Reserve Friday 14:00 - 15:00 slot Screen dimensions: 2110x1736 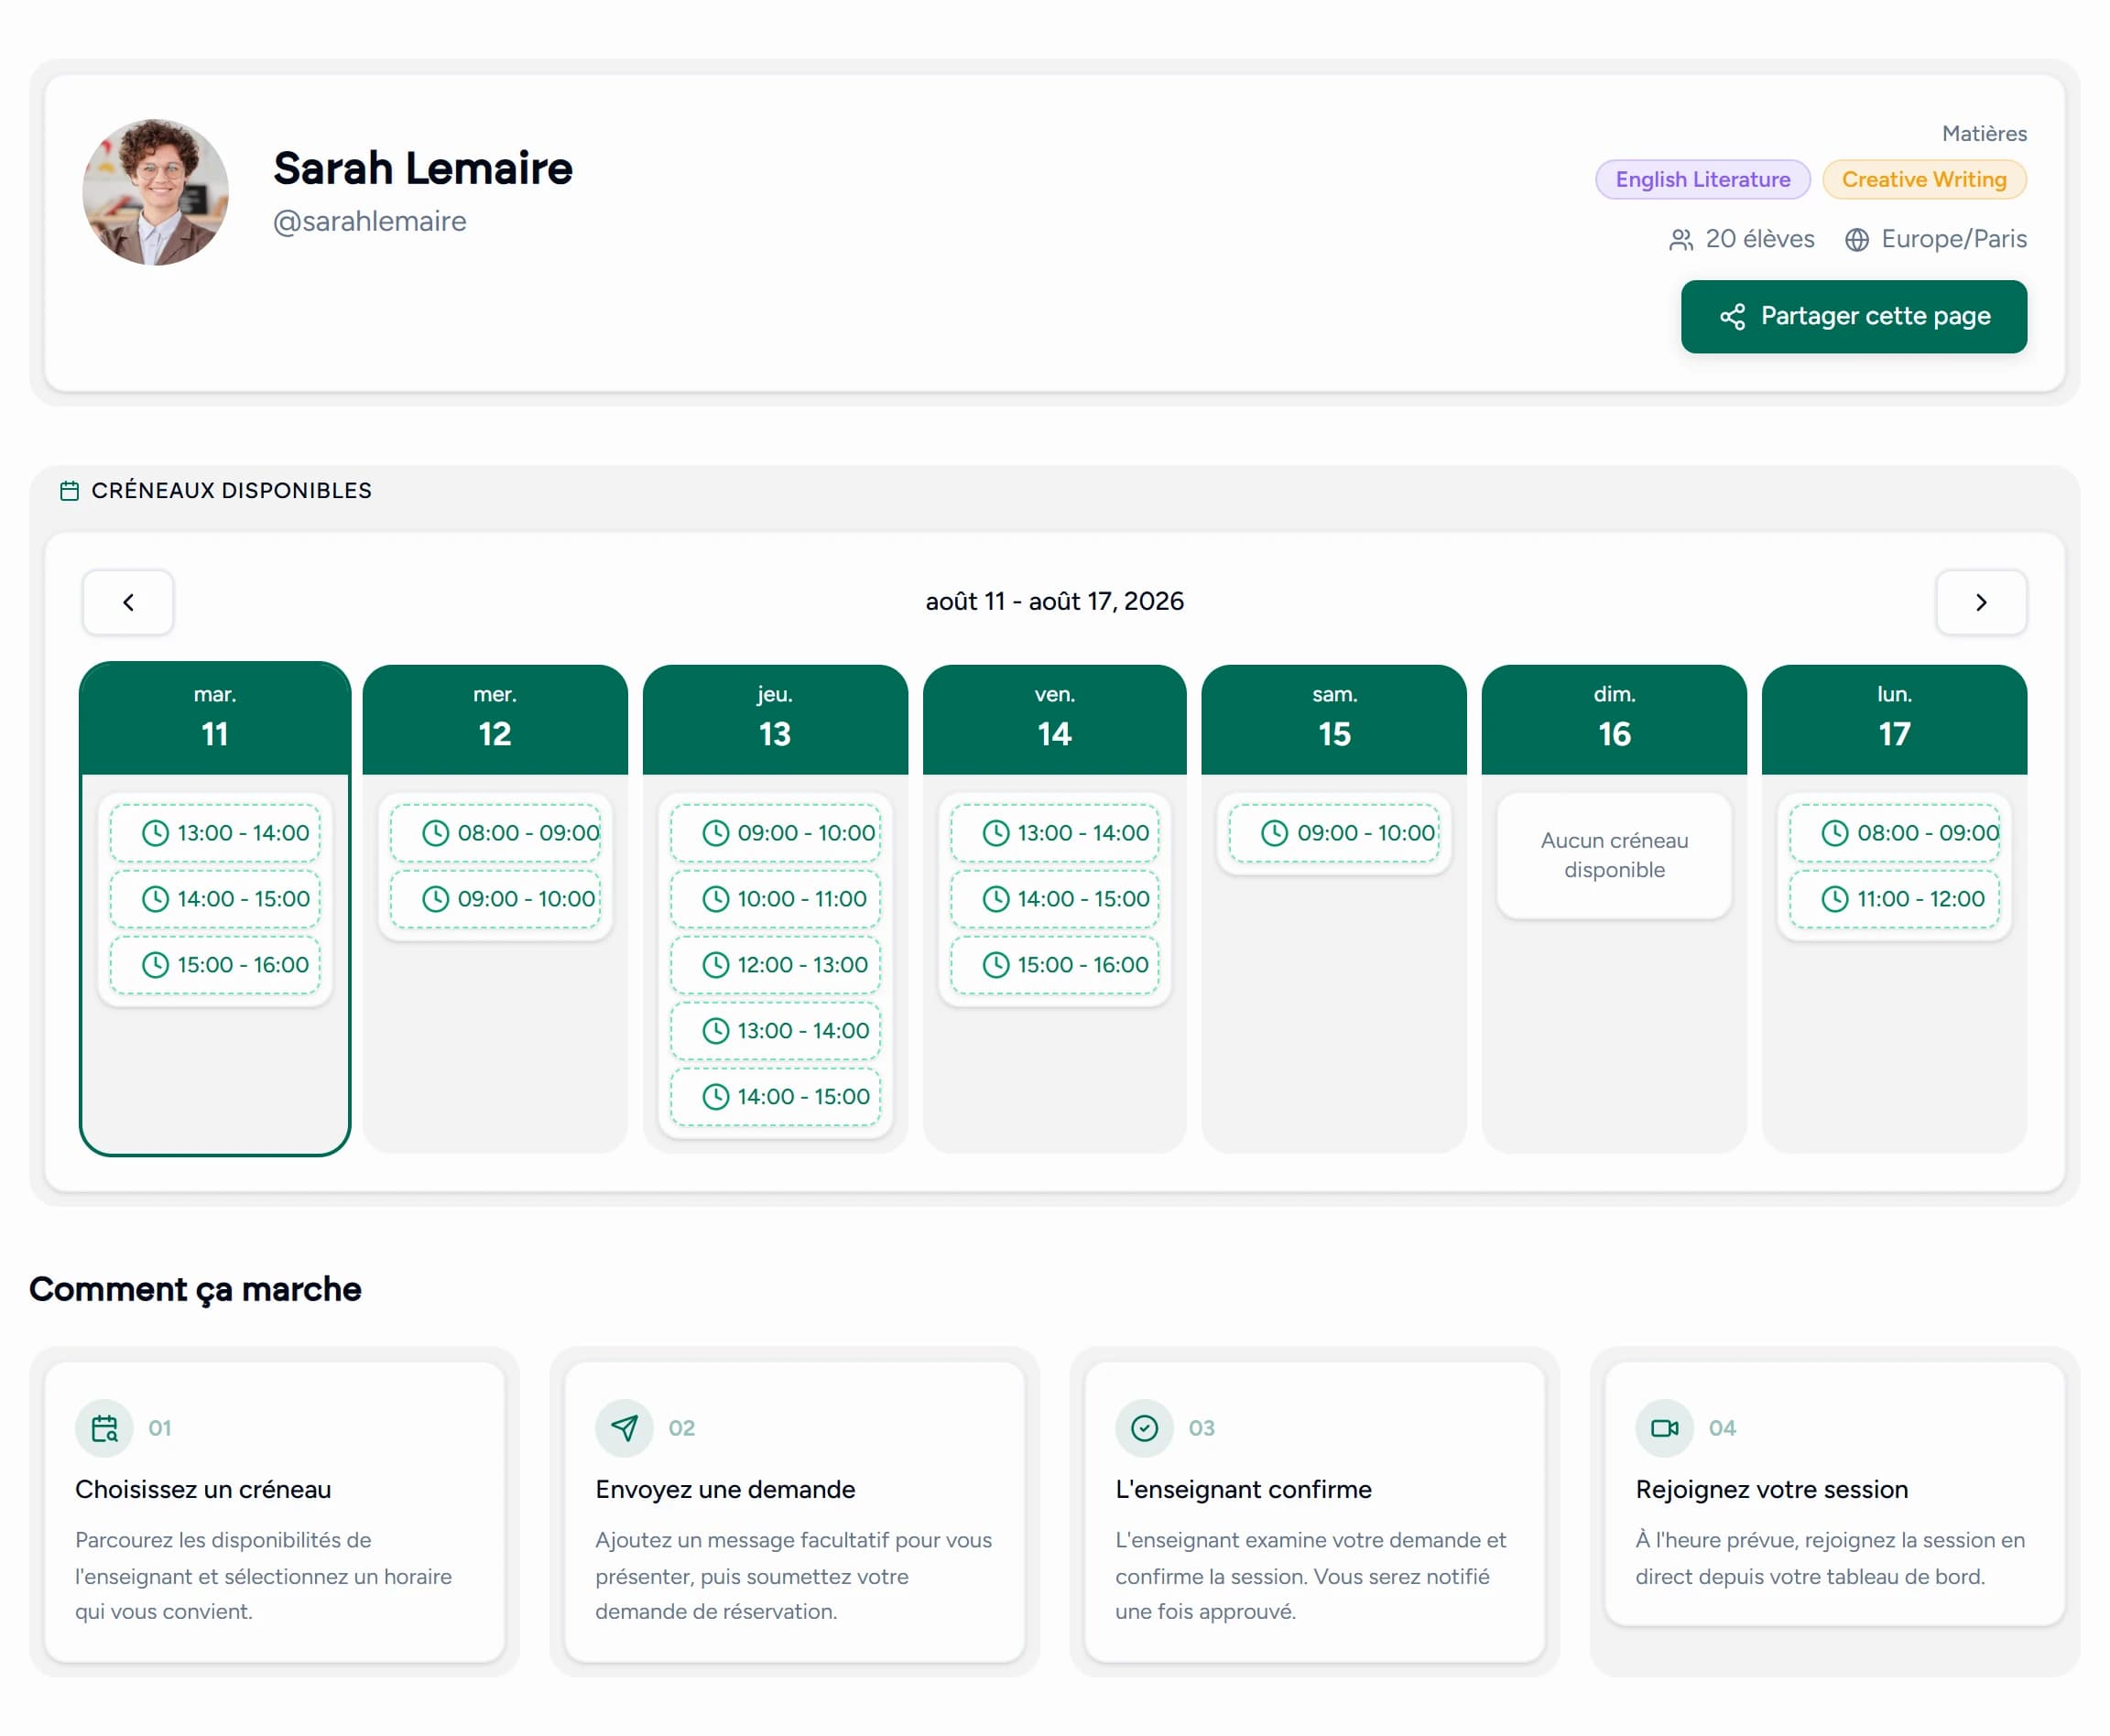click(x=1054, y=899)
